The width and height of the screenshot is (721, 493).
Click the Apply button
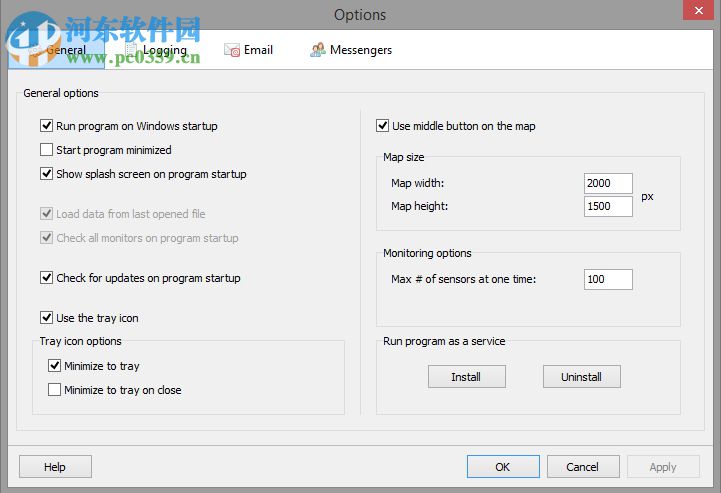coord(663,467)
